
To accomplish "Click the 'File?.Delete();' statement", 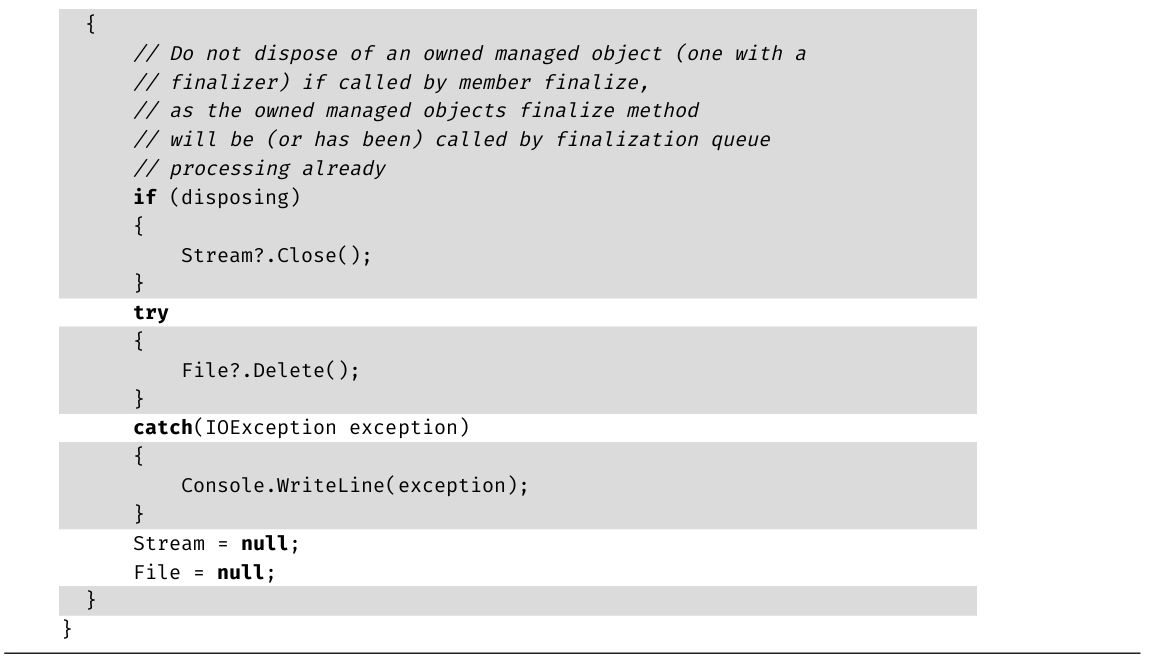I will [x=270, y=371].
